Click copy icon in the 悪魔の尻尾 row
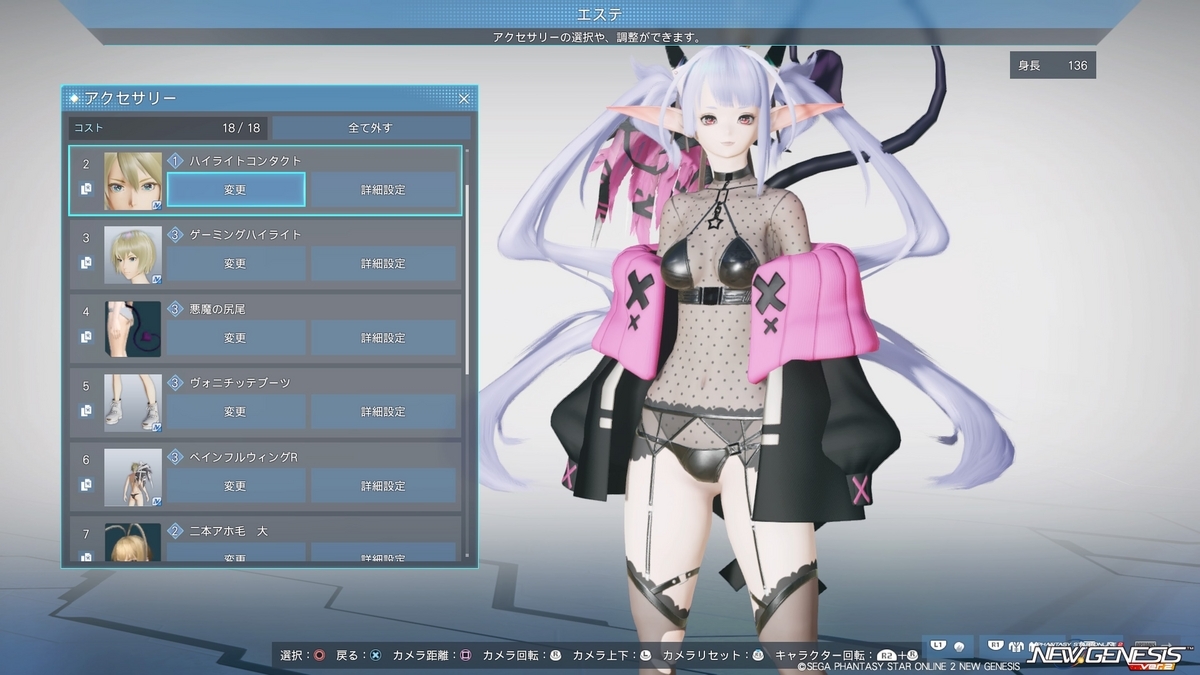1200x675 pixels. (86, 337)
